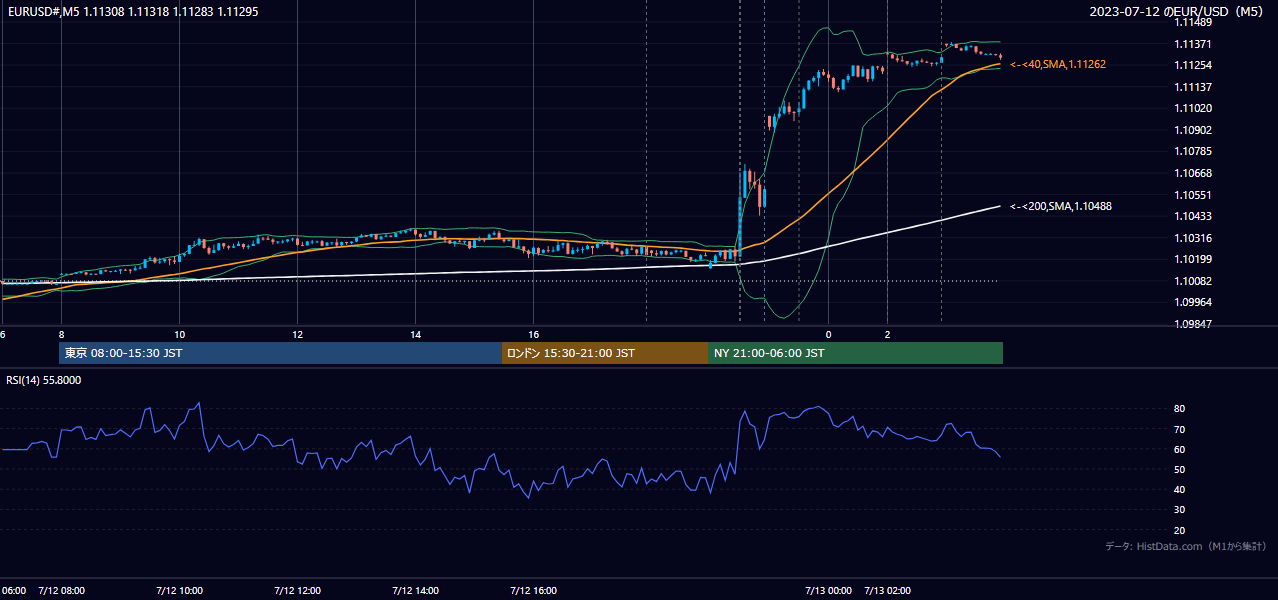Click price axis value 1.09964
1278x600 pixels.
point(1193,302)
